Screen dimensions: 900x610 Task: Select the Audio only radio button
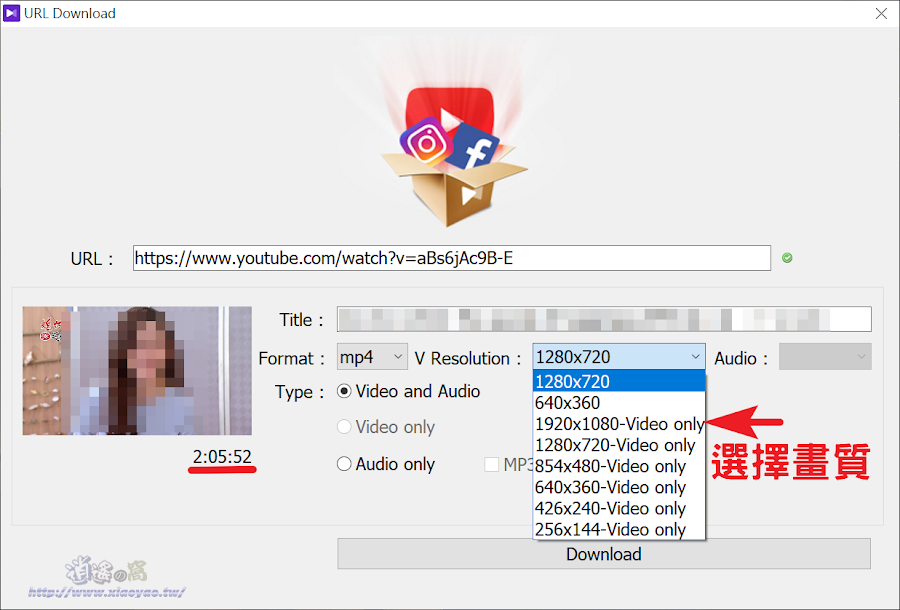click(344, 464)
